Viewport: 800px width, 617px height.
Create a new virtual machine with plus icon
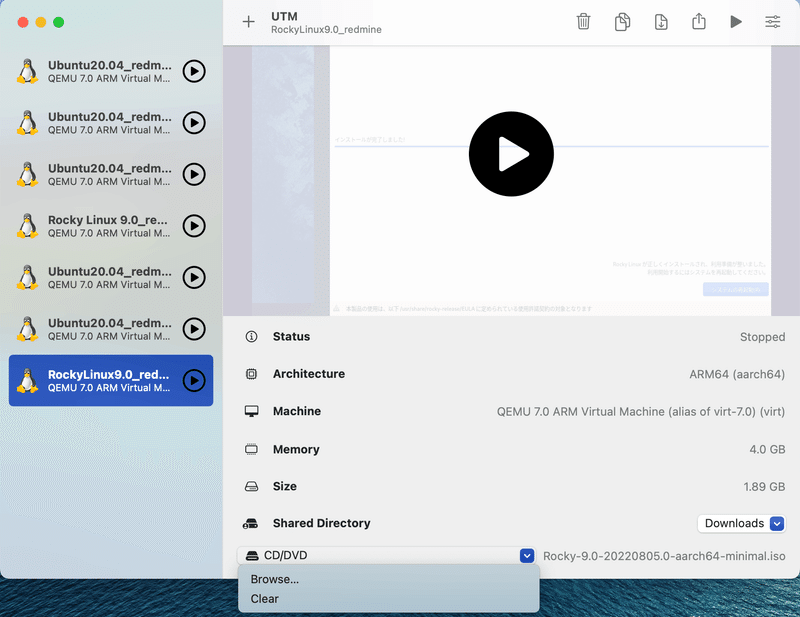pos(248,22)
